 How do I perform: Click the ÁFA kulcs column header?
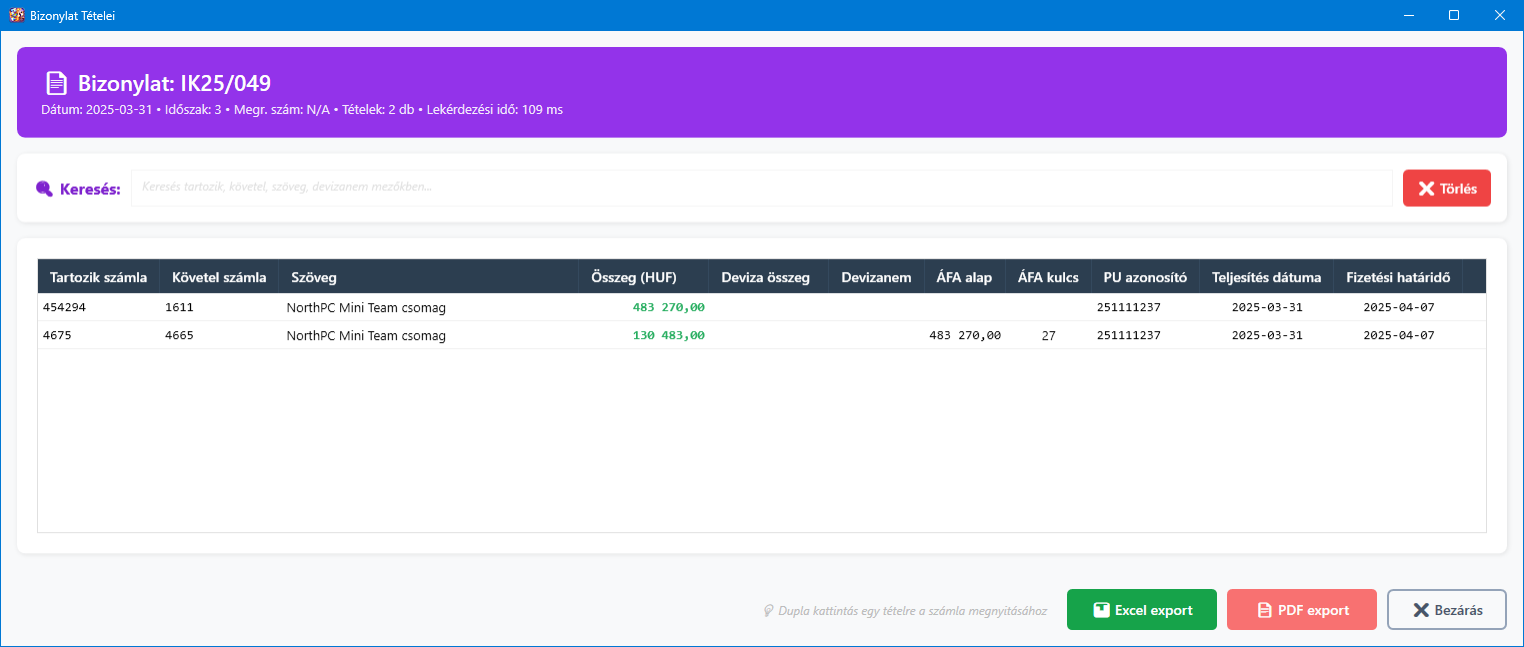pos(1047,277)
